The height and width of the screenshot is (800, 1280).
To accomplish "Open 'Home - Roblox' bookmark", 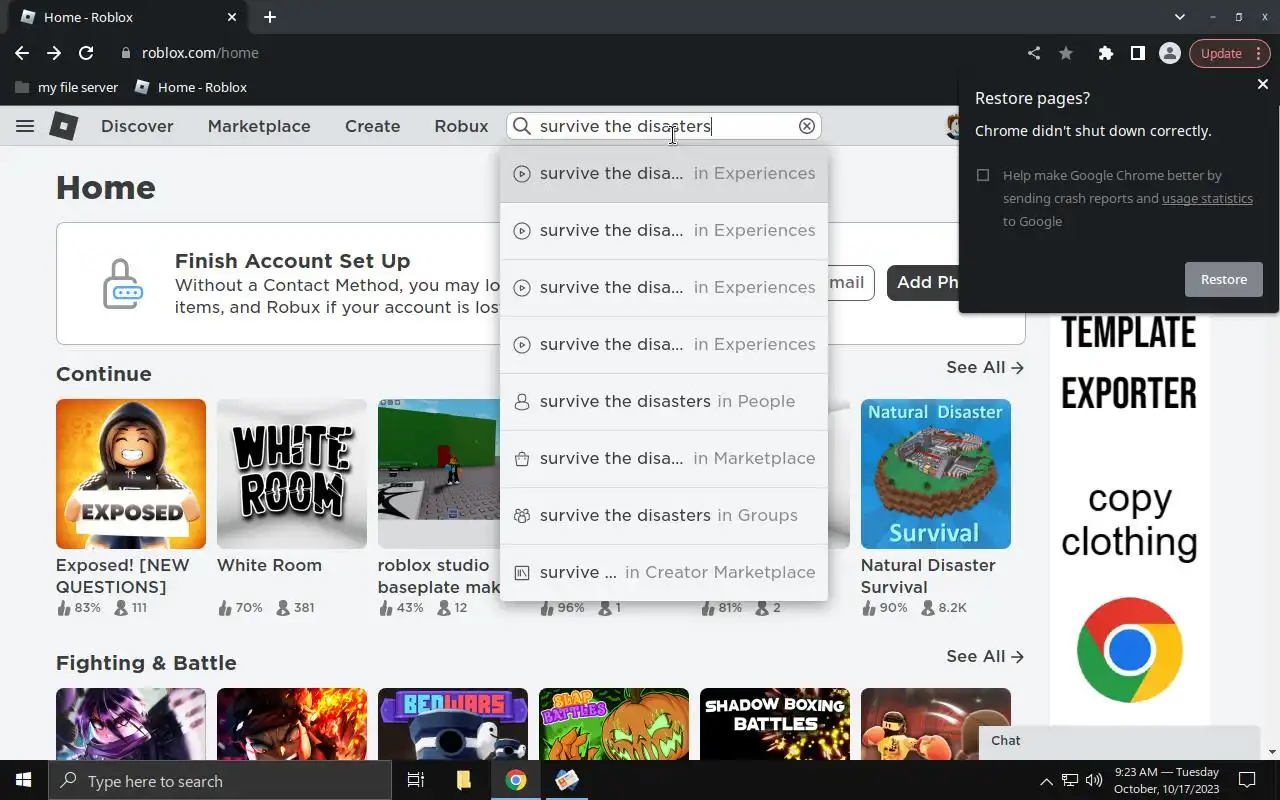I will pos(191,87).
